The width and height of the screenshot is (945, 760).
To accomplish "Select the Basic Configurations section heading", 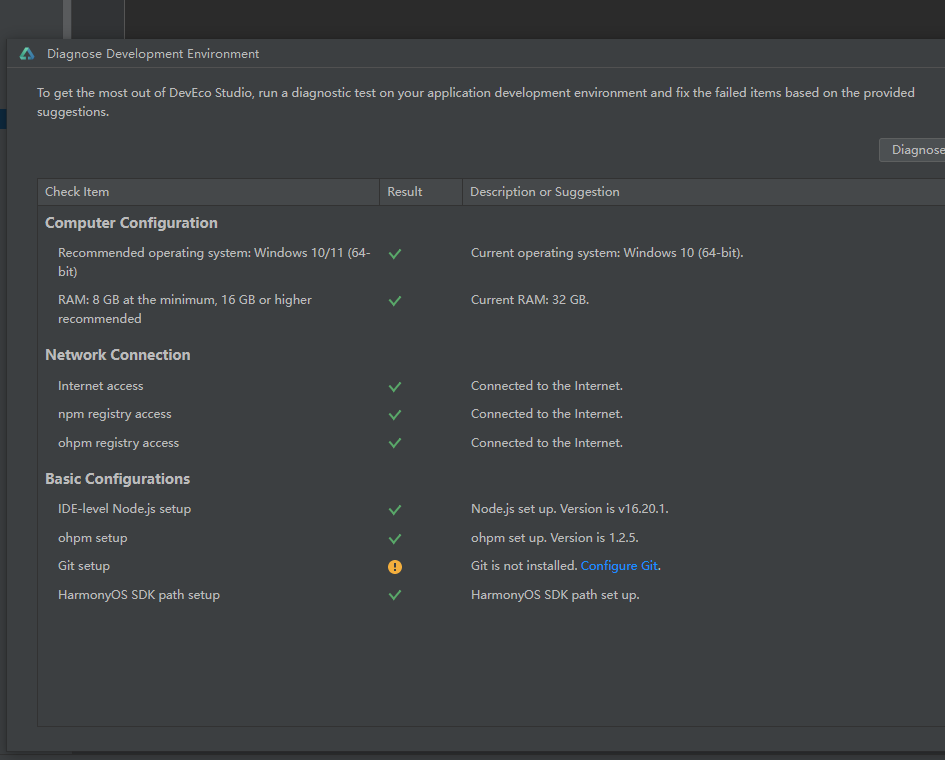I will [118, 479].
